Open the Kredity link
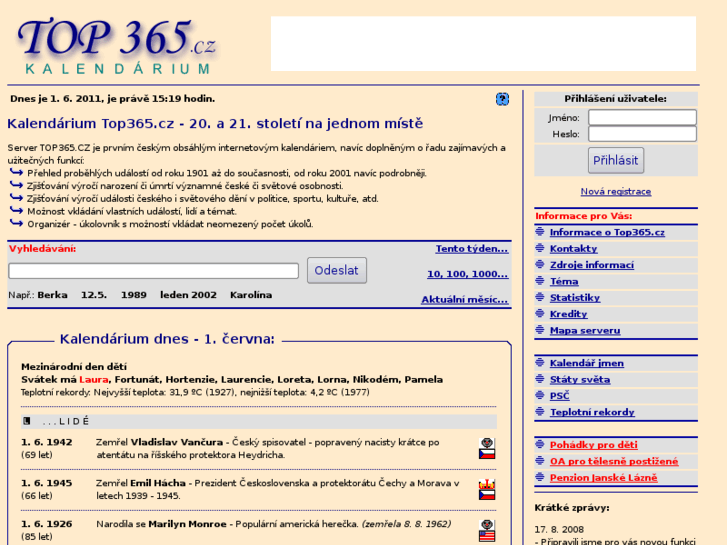The image size is (727, 545). pos(568,314)
